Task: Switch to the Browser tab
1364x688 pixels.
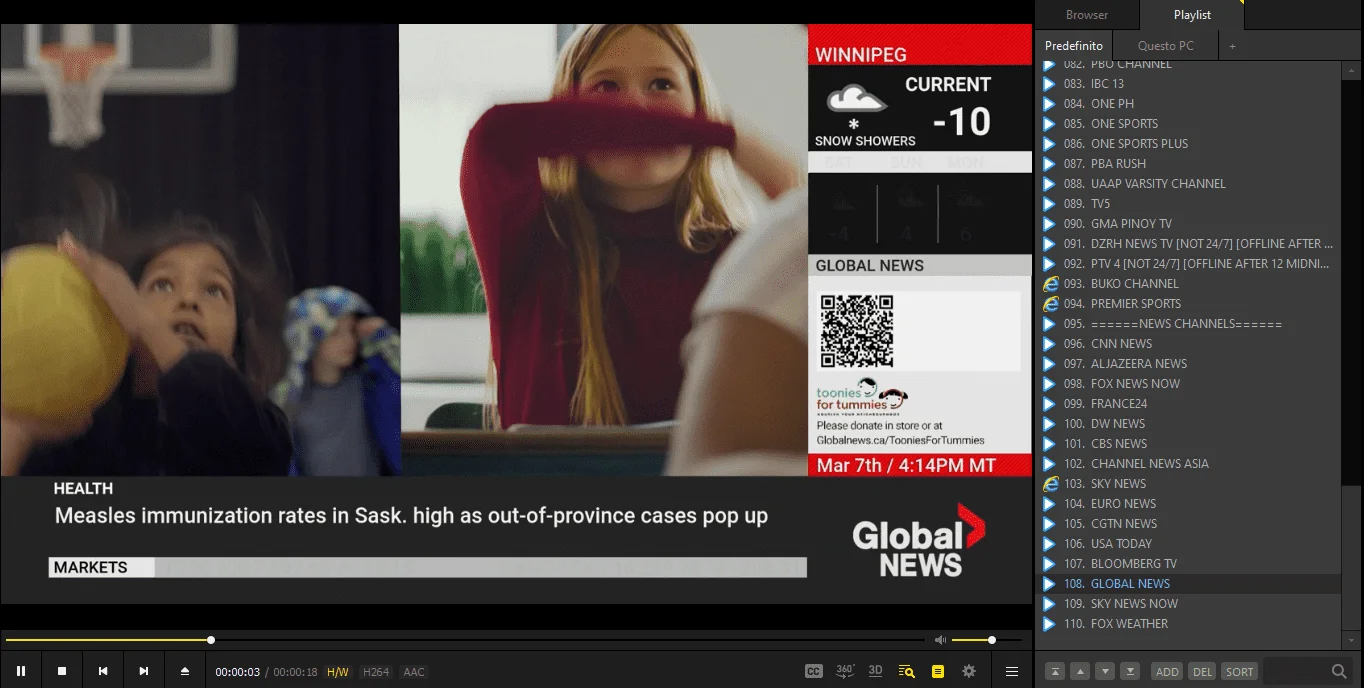Action: click(1087, 15)
